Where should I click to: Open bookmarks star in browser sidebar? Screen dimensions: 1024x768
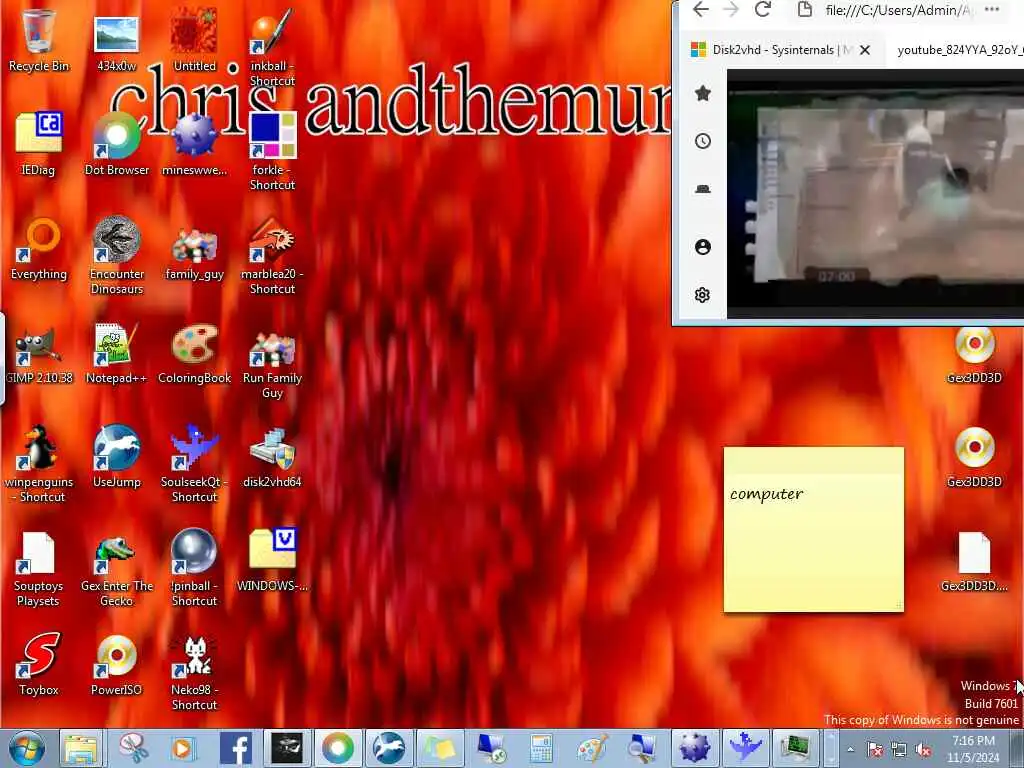(703, 93)
